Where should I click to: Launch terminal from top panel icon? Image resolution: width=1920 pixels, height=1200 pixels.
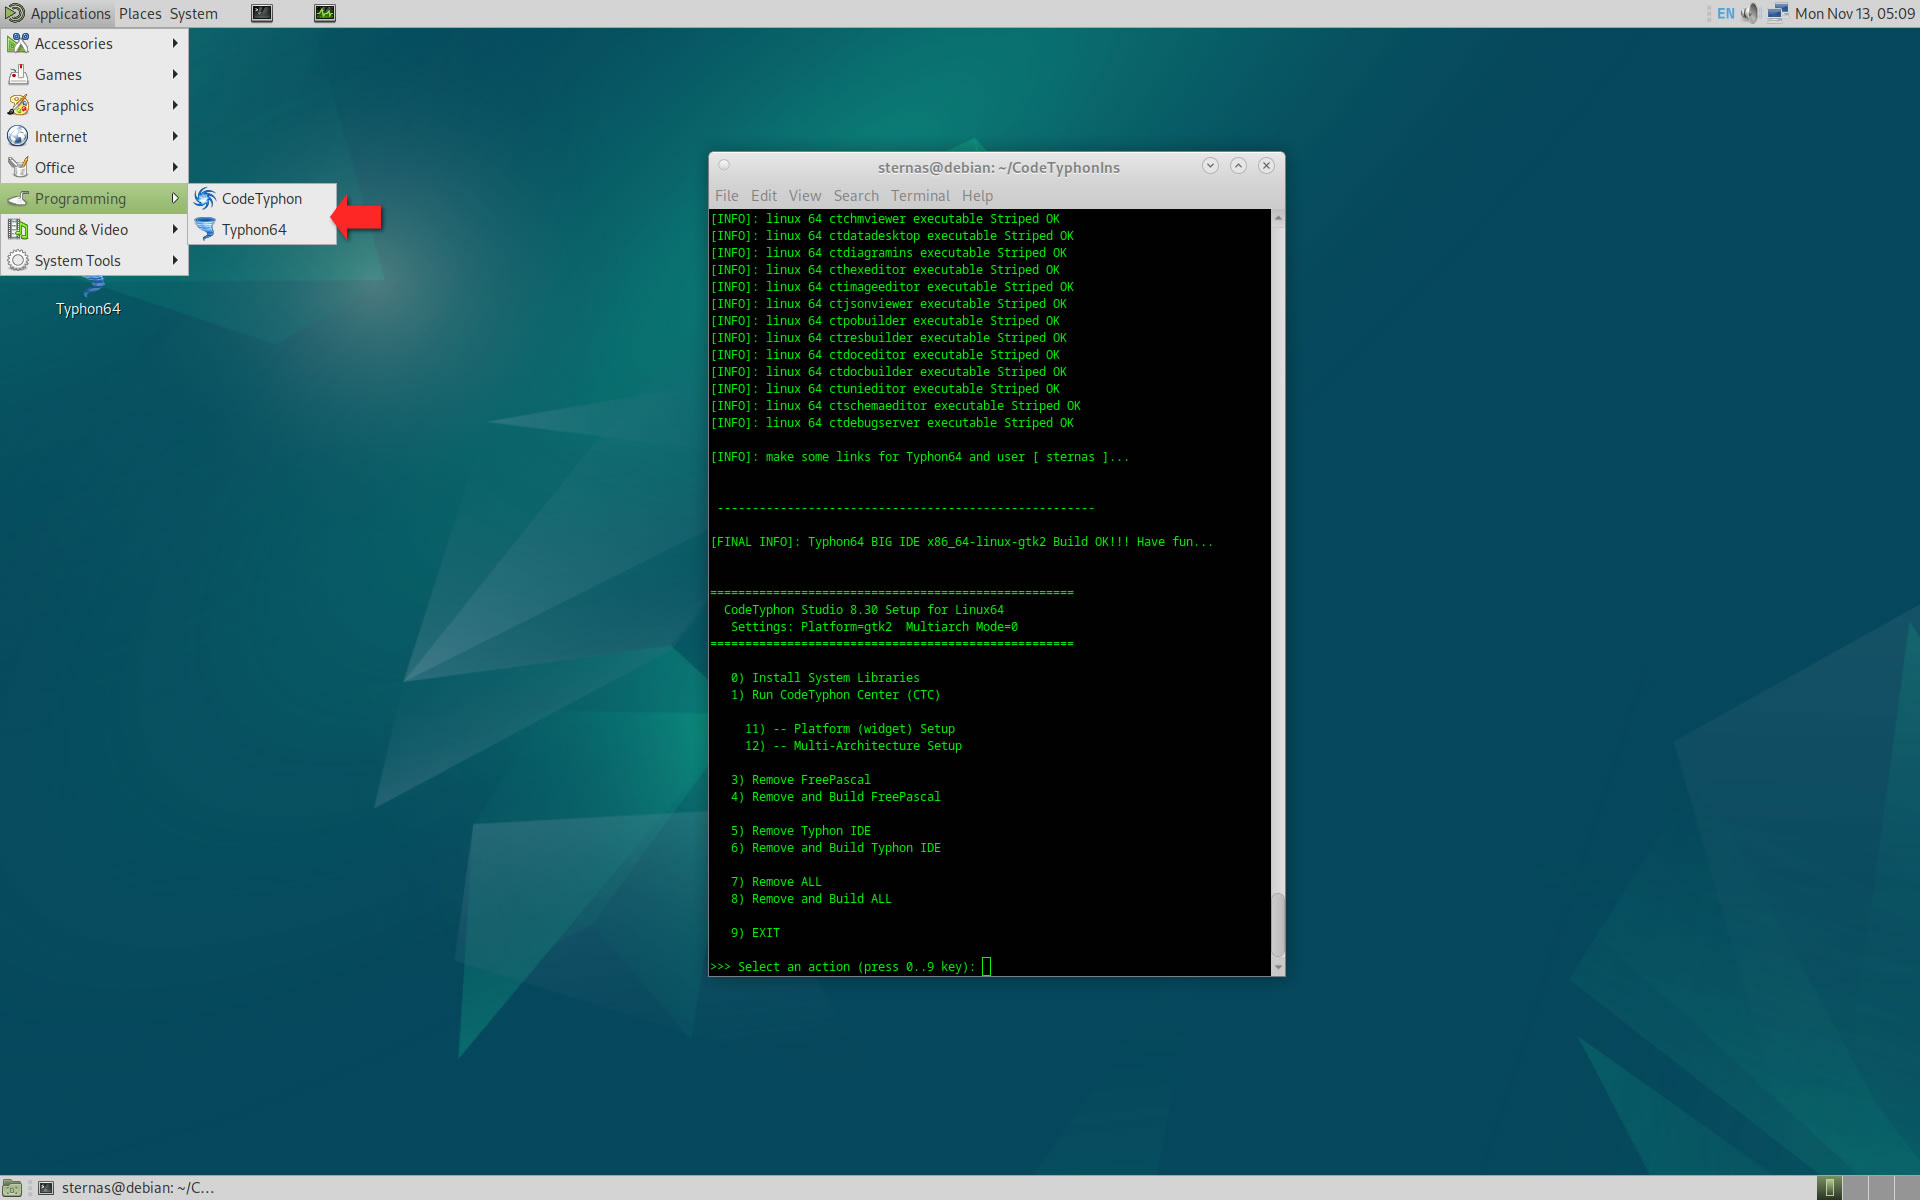262,14
